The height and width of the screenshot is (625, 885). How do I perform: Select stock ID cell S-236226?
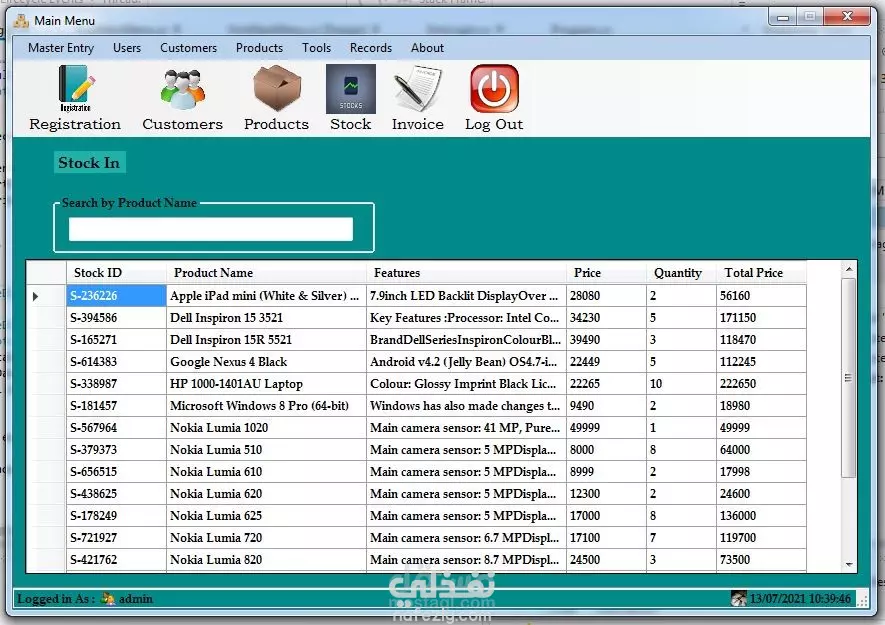[116, 296]
